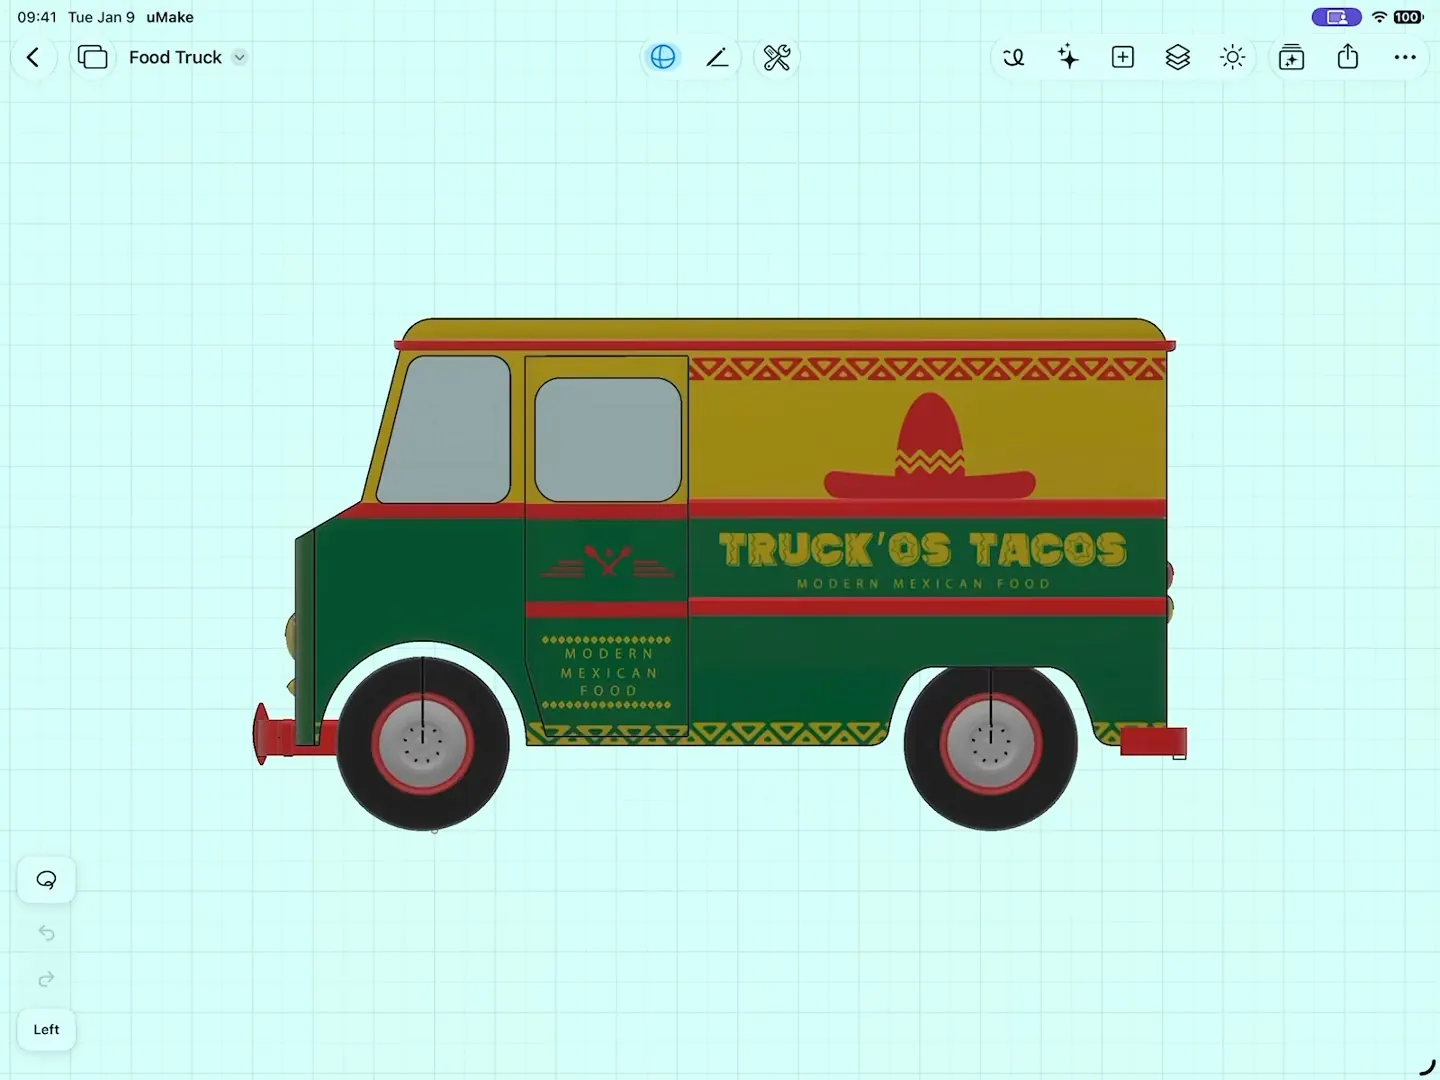
Task: Select the front wheel of the truck
Action: [x=423, y=744]
